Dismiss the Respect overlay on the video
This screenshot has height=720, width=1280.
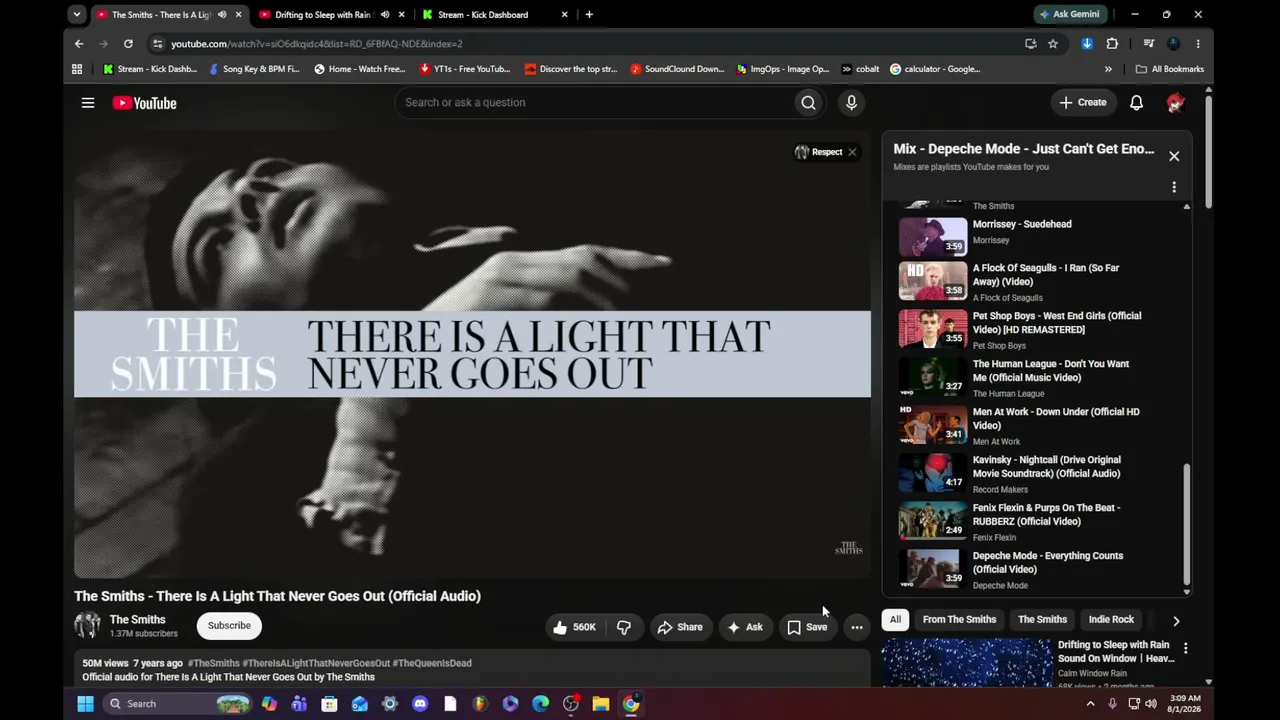click(x=852, y=152)
